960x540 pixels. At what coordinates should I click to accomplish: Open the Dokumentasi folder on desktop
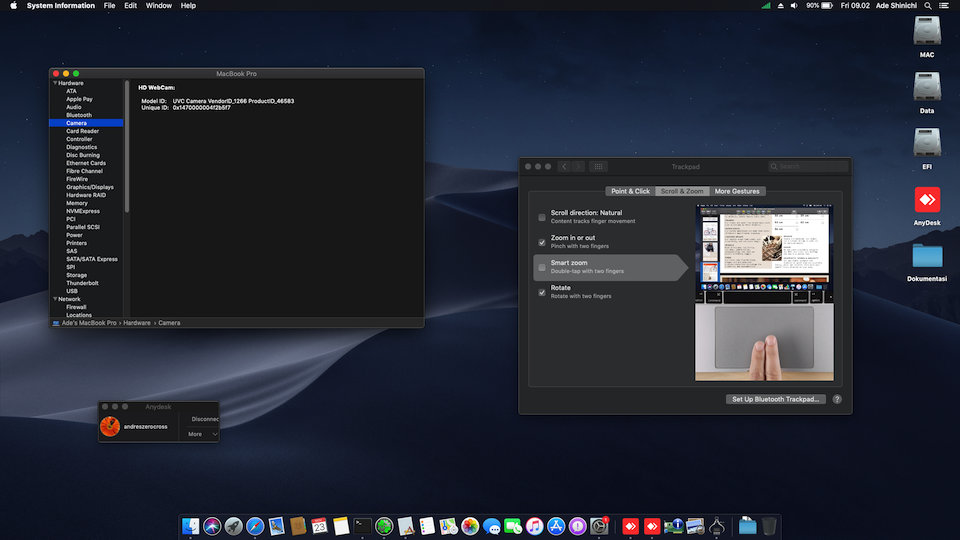927,257
